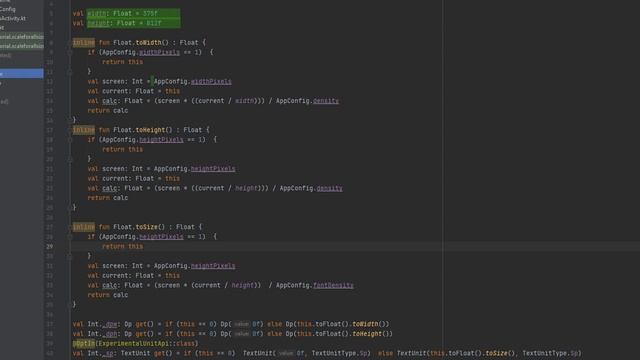Click 'return calc' in the toWidth function
Image resolution: width=640 pixels, height=360 pixels.
pyautogui.click(x=108, y=111)
